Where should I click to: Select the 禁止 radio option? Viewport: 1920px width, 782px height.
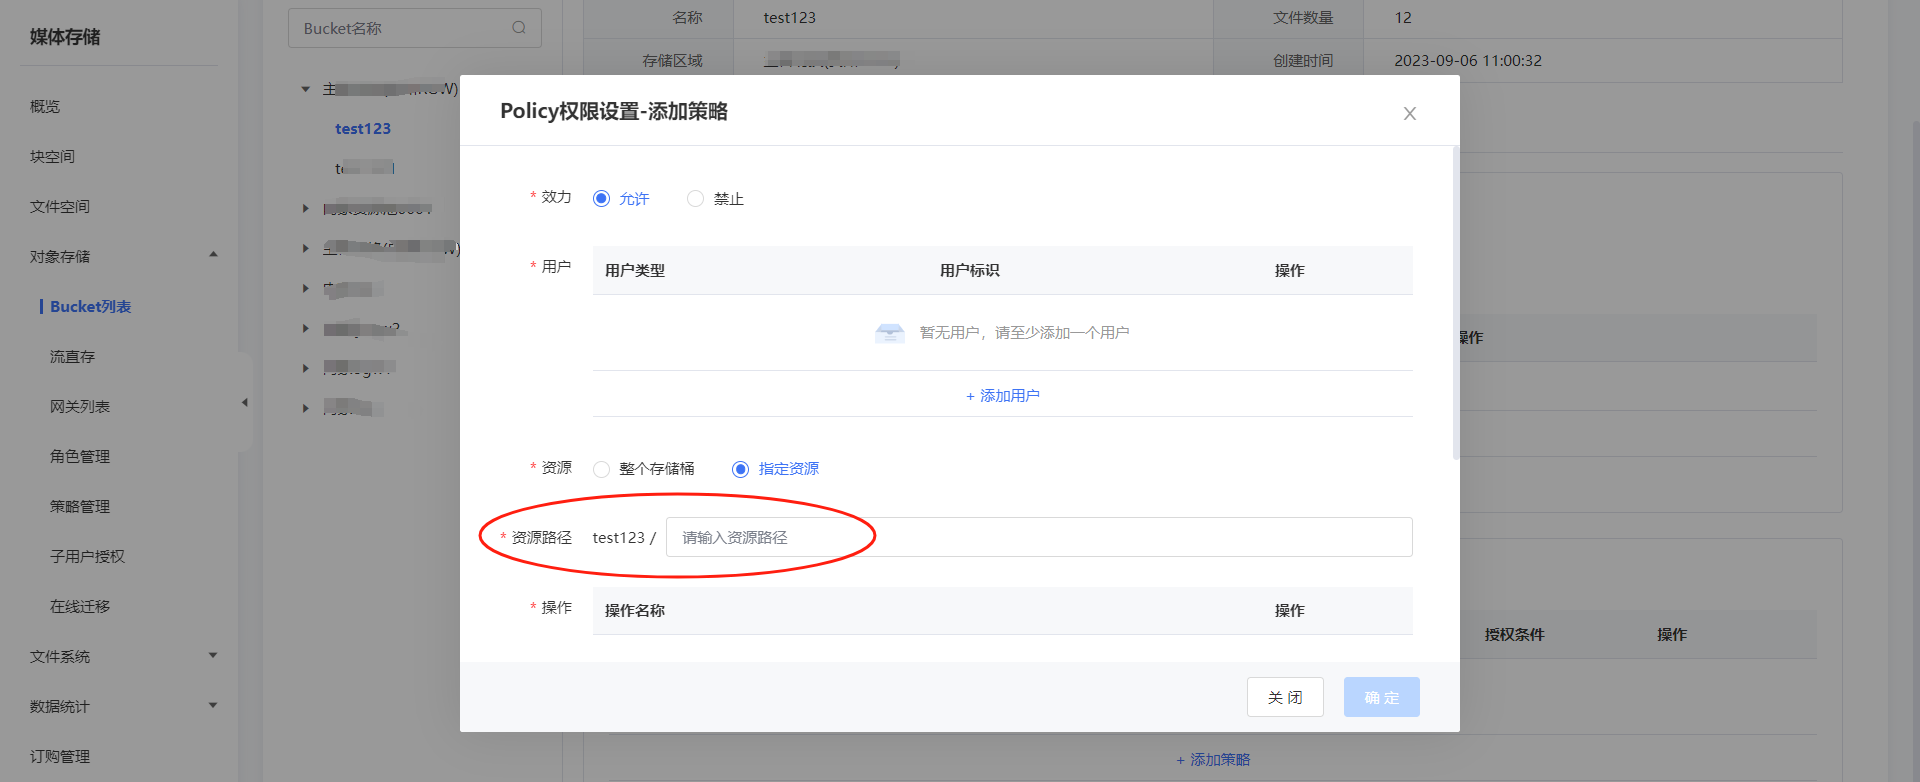pyautogui.click(x=696, y=199)
